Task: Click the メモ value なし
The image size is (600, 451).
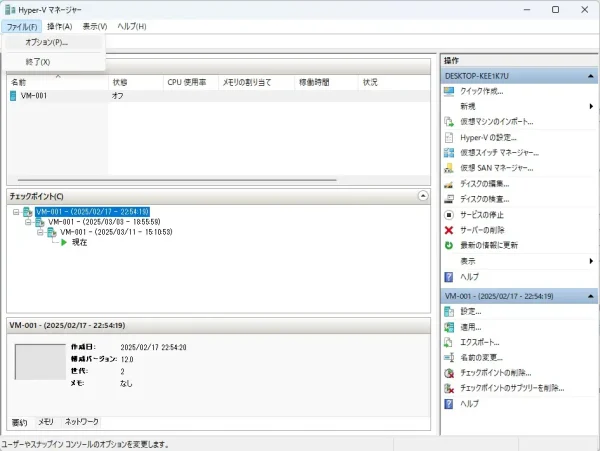Action: tap(126, 383)
